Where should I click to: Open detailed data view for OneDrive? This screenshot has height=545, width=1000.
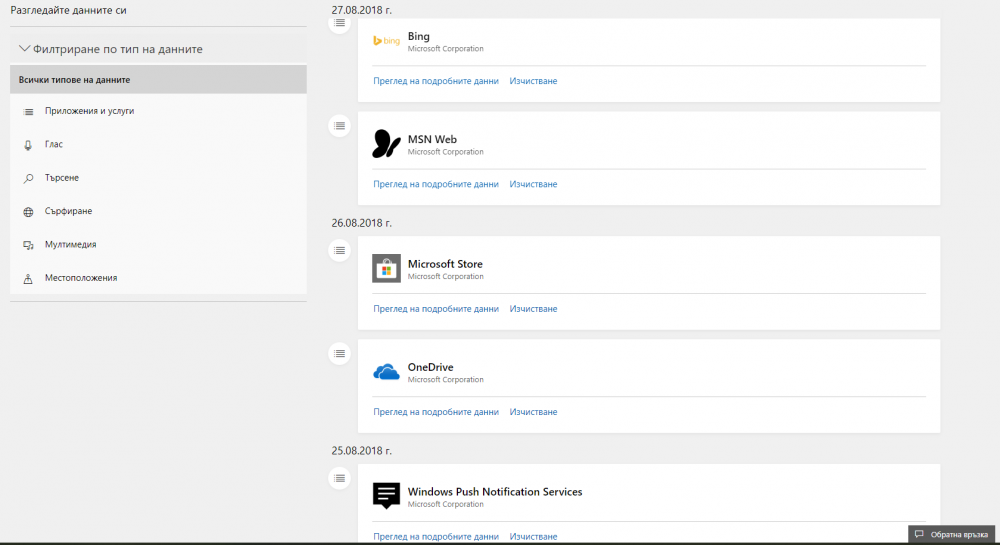tap(436, 412)
